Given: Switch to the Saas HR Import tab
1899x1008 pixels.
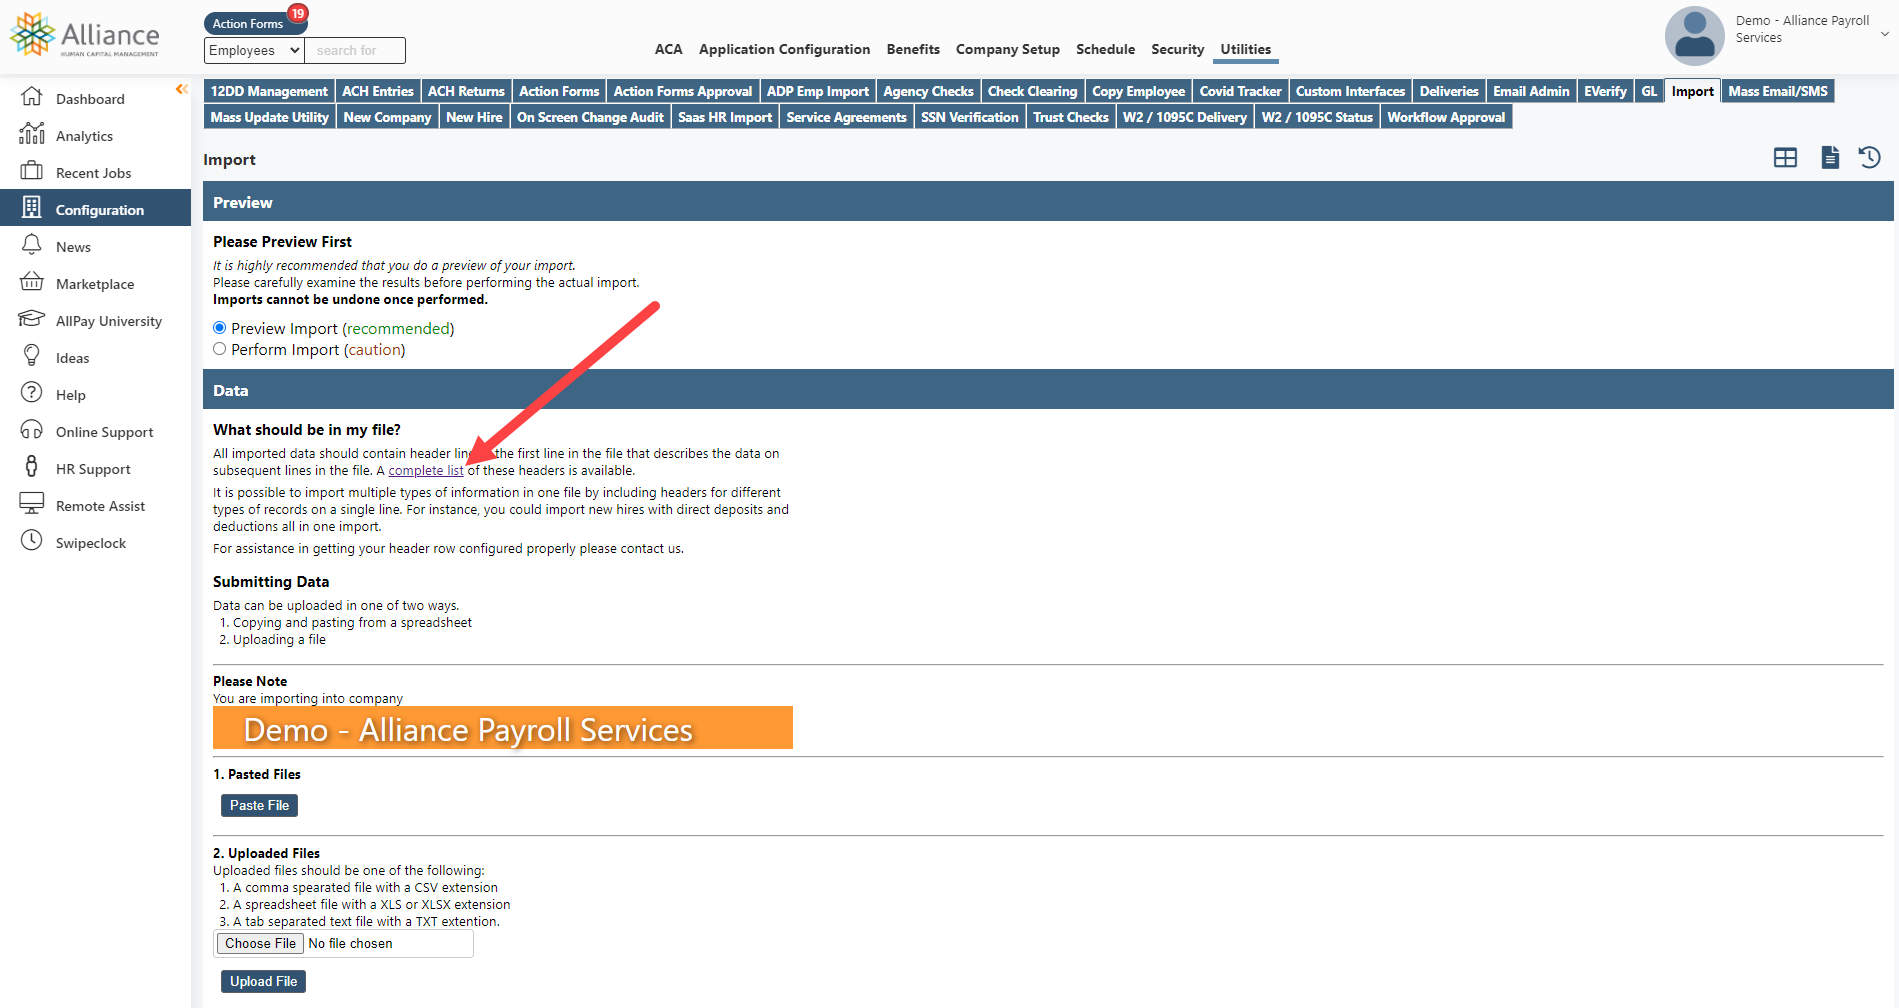Looking at the screenshot, I should coord(725,117).
